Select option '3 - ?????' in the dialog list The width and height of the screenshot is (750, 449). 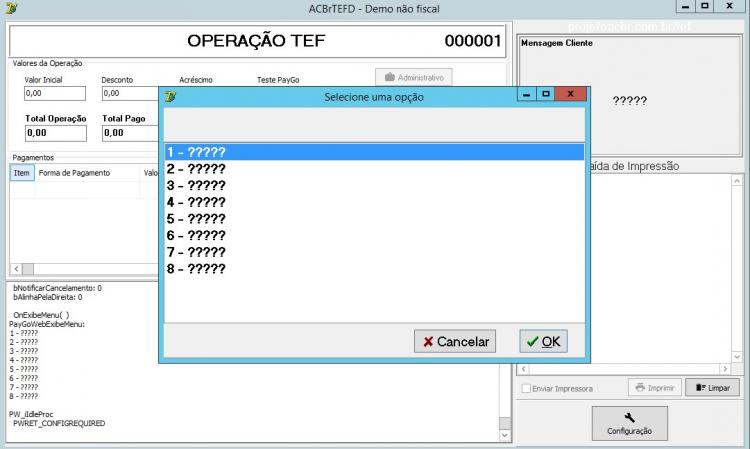coord(374,186)
